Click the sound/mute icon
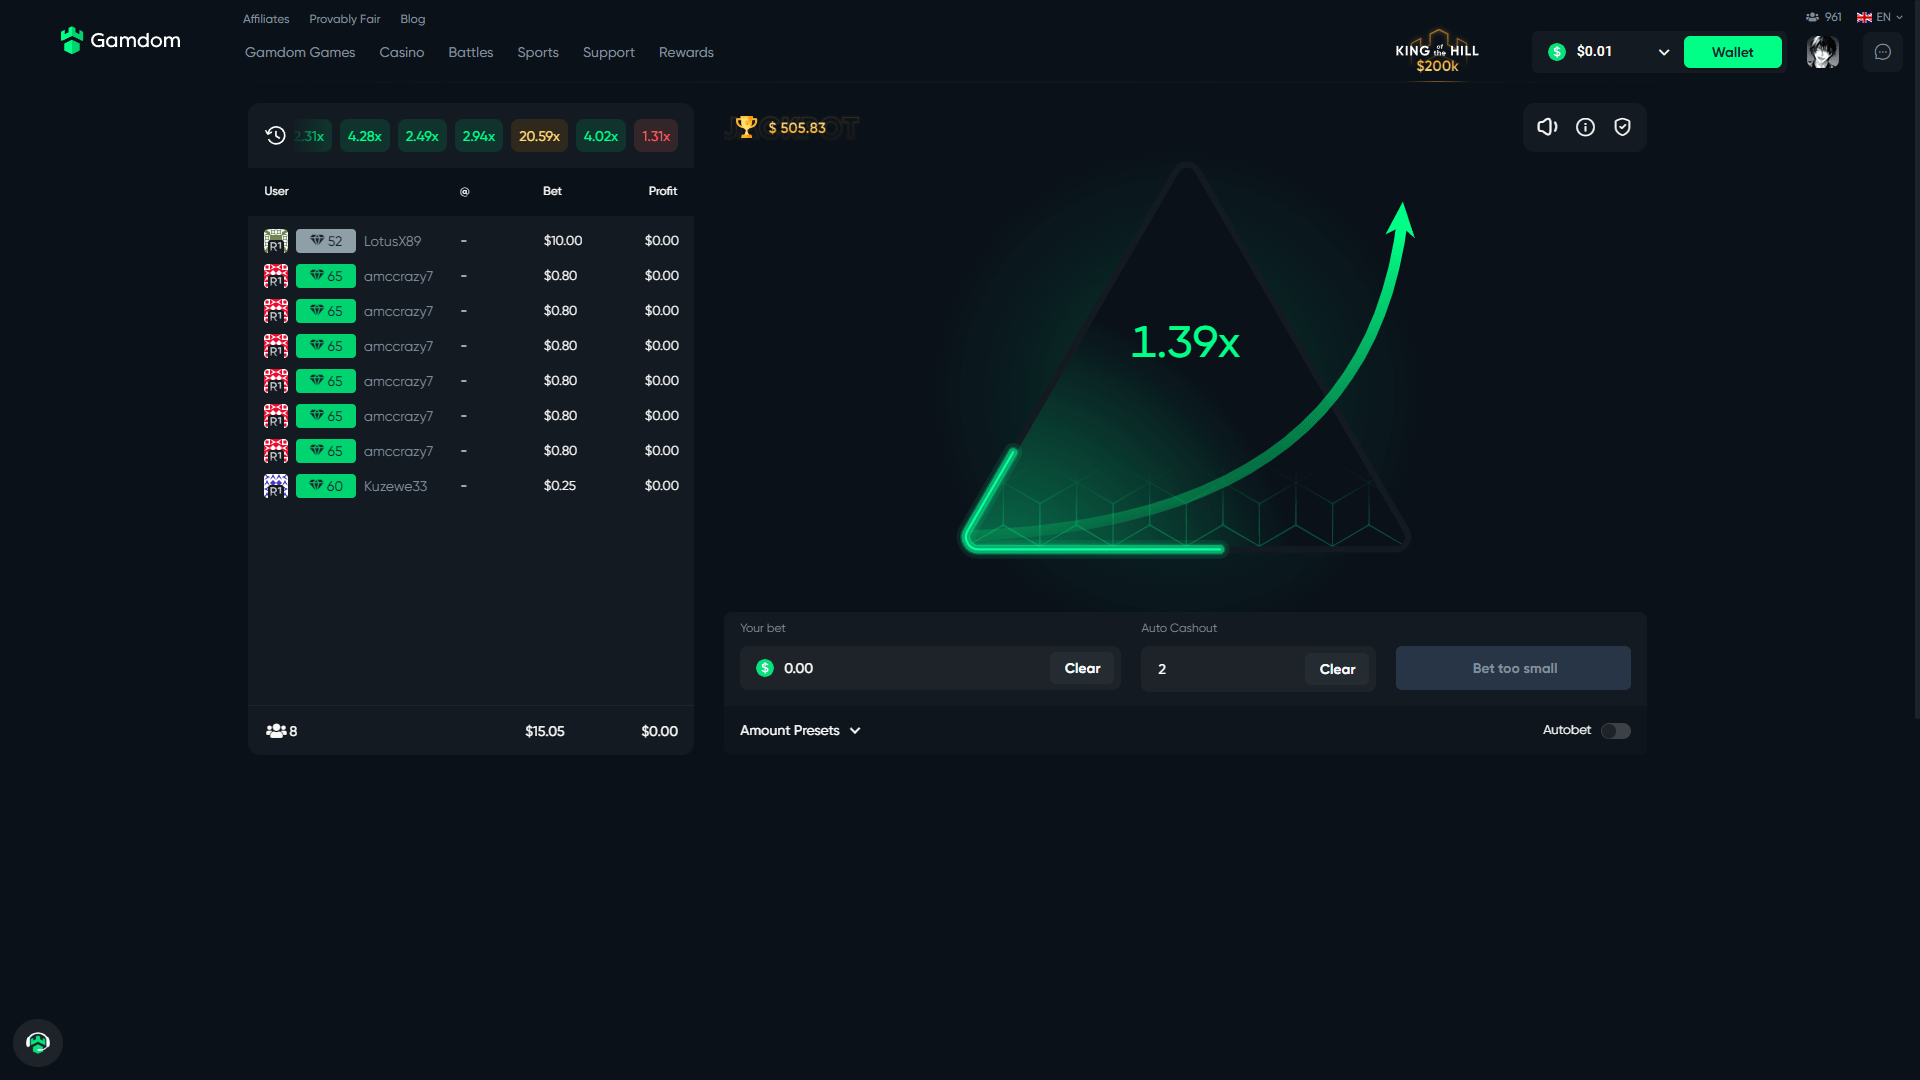 click(x=1548, y=127)
